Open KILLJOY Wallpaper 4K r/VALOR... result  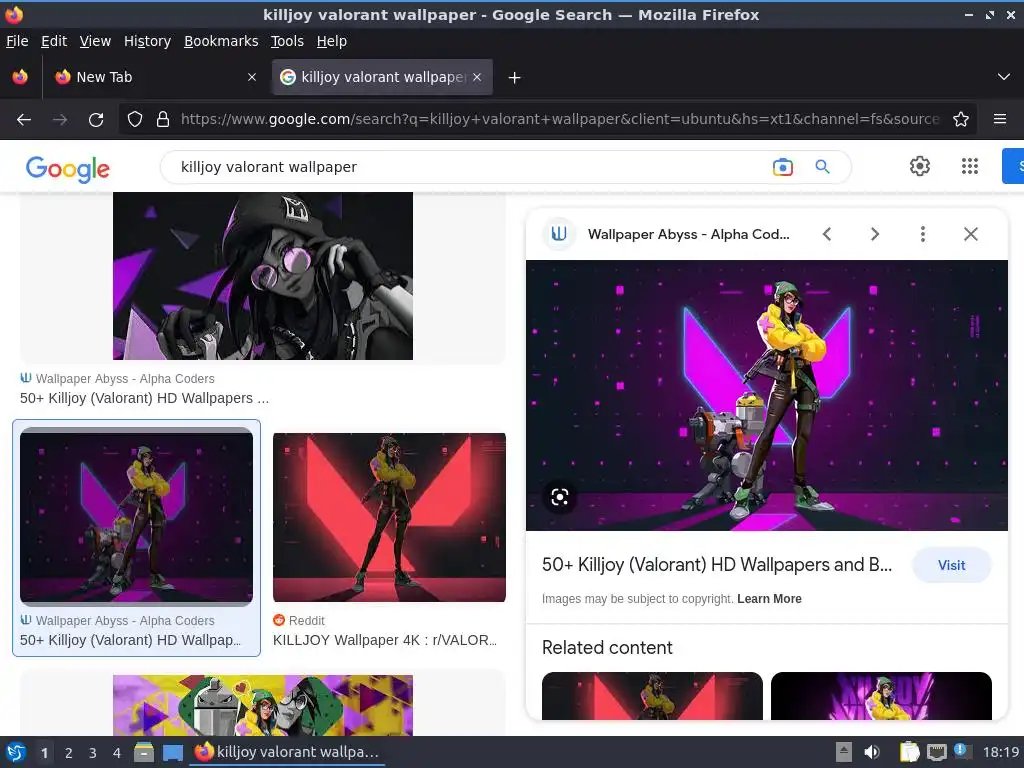[x=385, y=641]
